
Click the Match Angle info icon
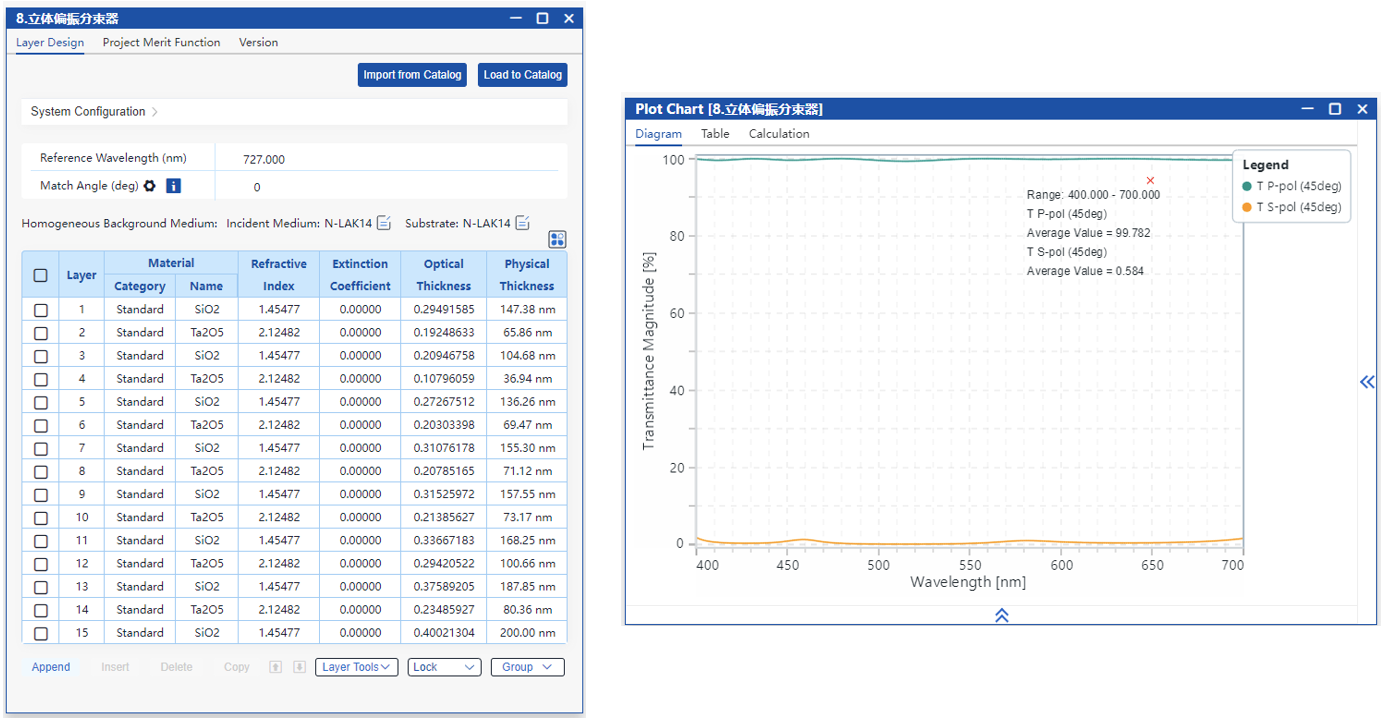coord(173,186)
